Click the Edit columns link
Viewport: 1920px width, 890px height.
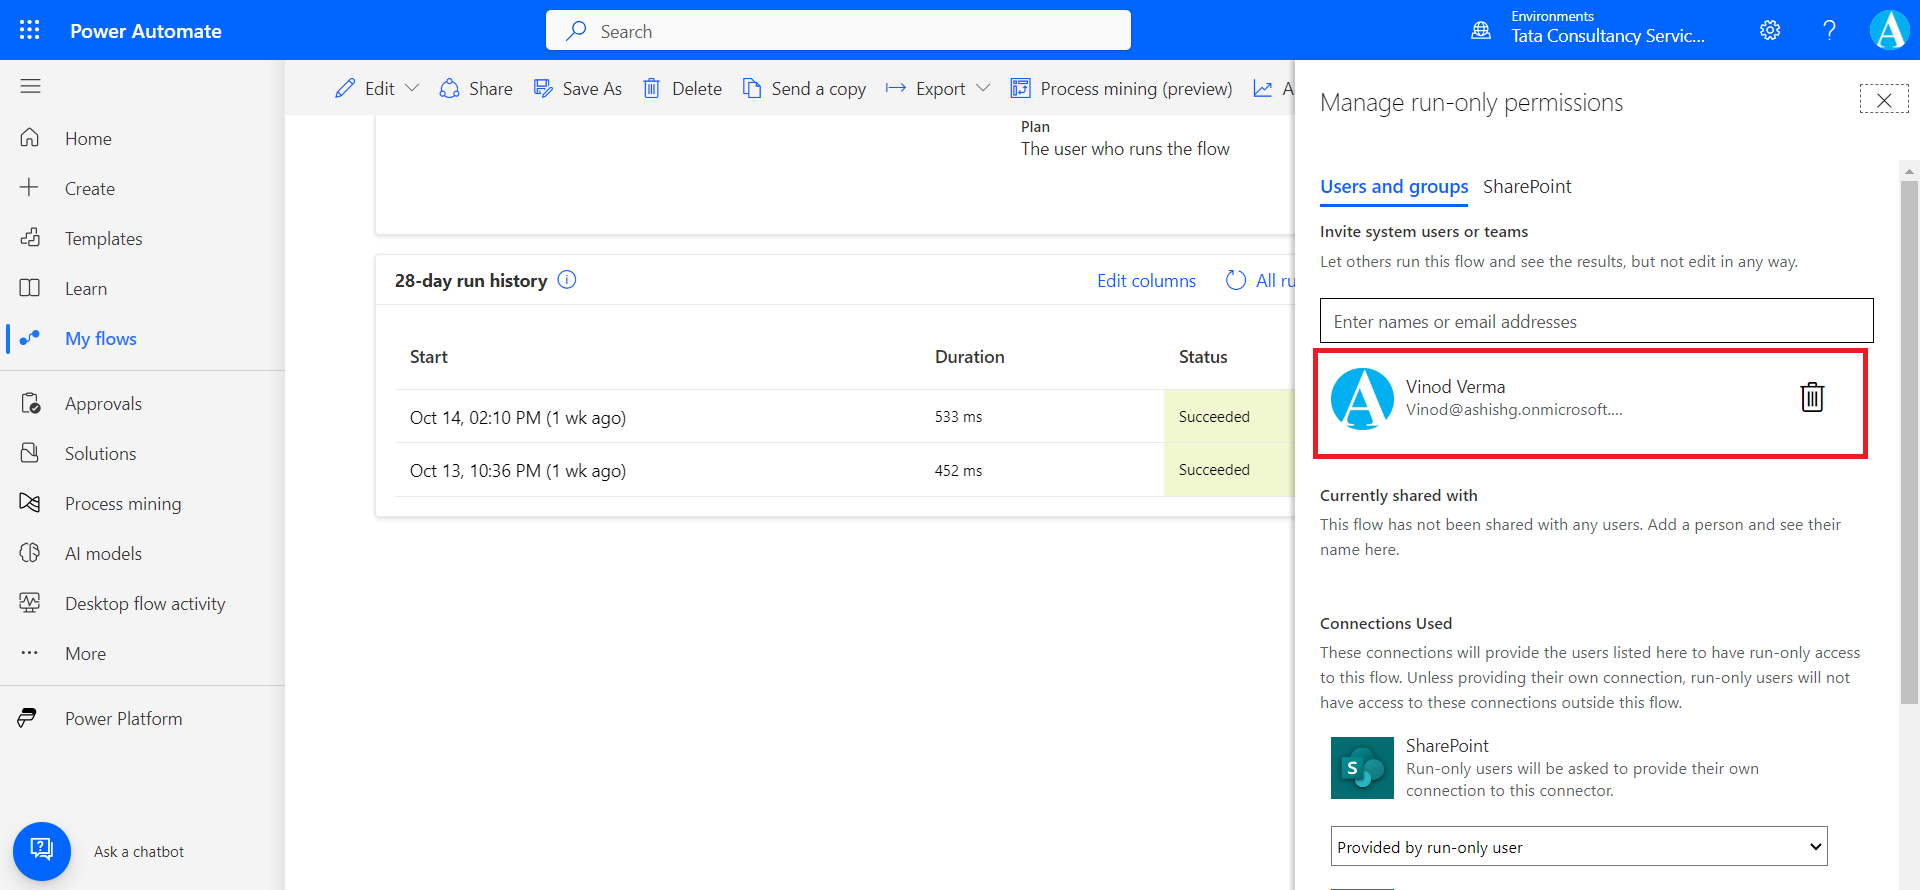coord(1146,281)
